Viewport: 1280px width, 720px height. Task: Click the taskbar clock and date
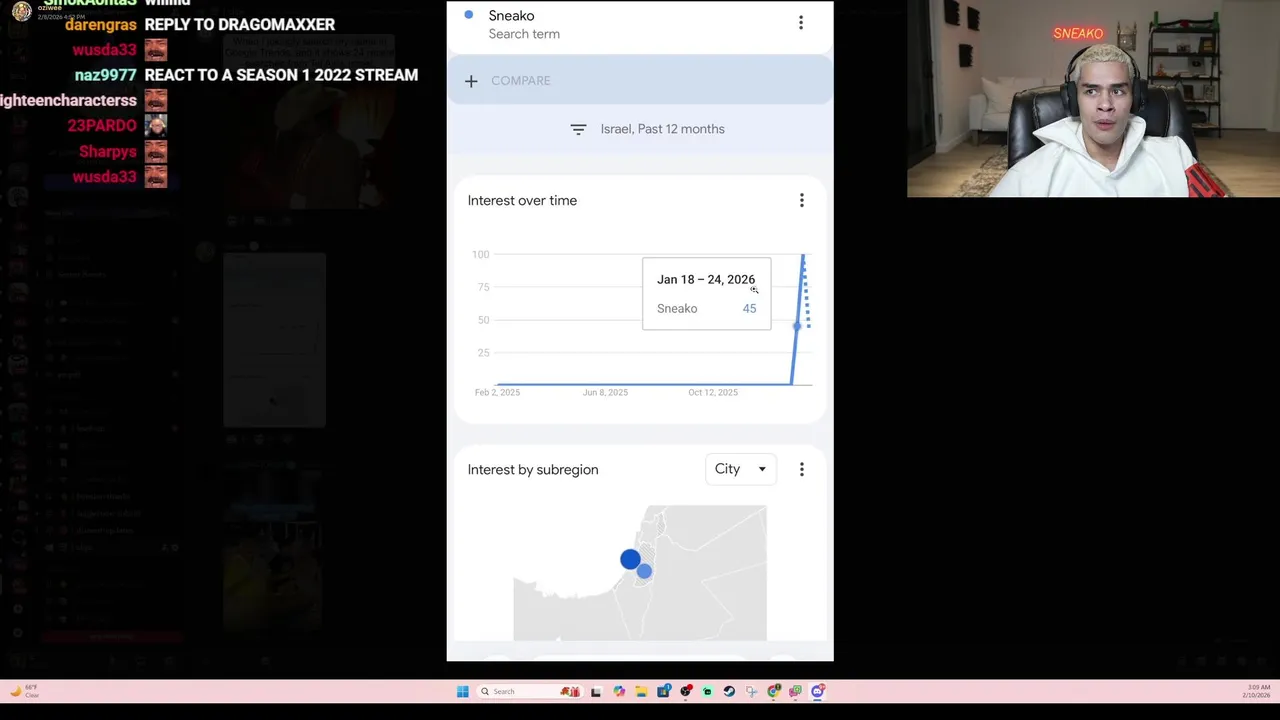(x=1259, y=690)
